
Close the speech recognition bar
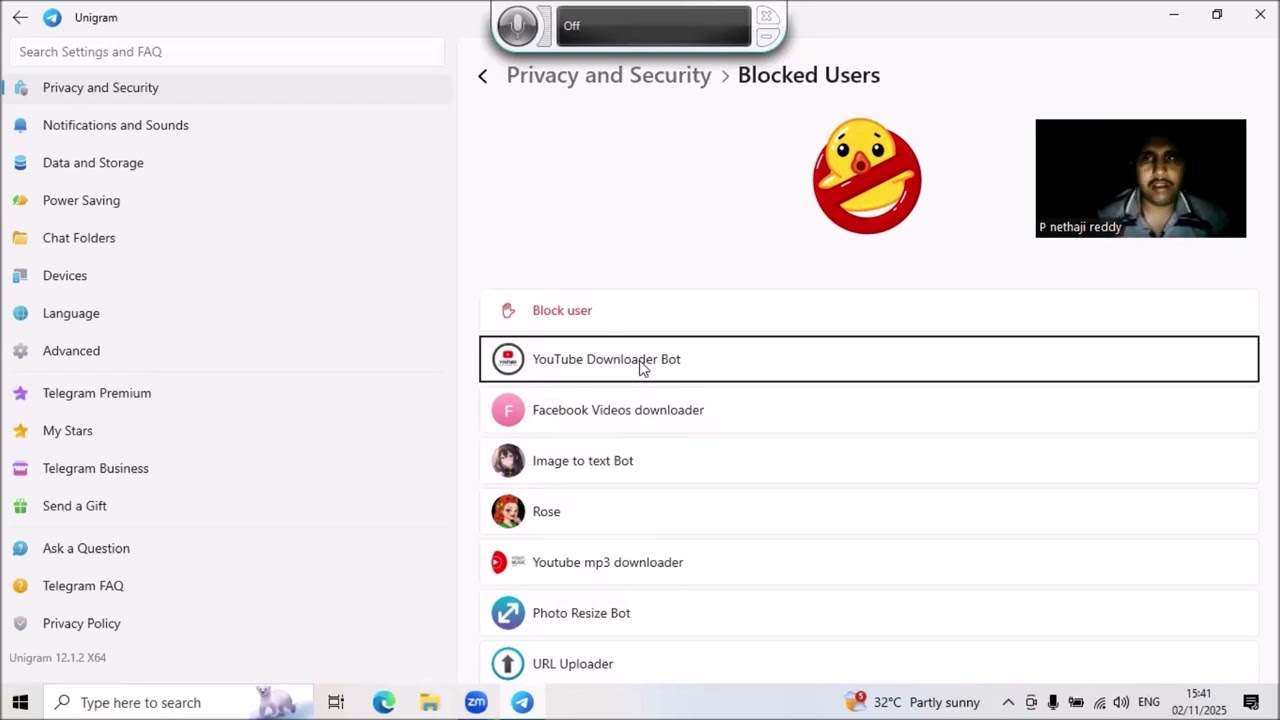click(x=767, y=16)
